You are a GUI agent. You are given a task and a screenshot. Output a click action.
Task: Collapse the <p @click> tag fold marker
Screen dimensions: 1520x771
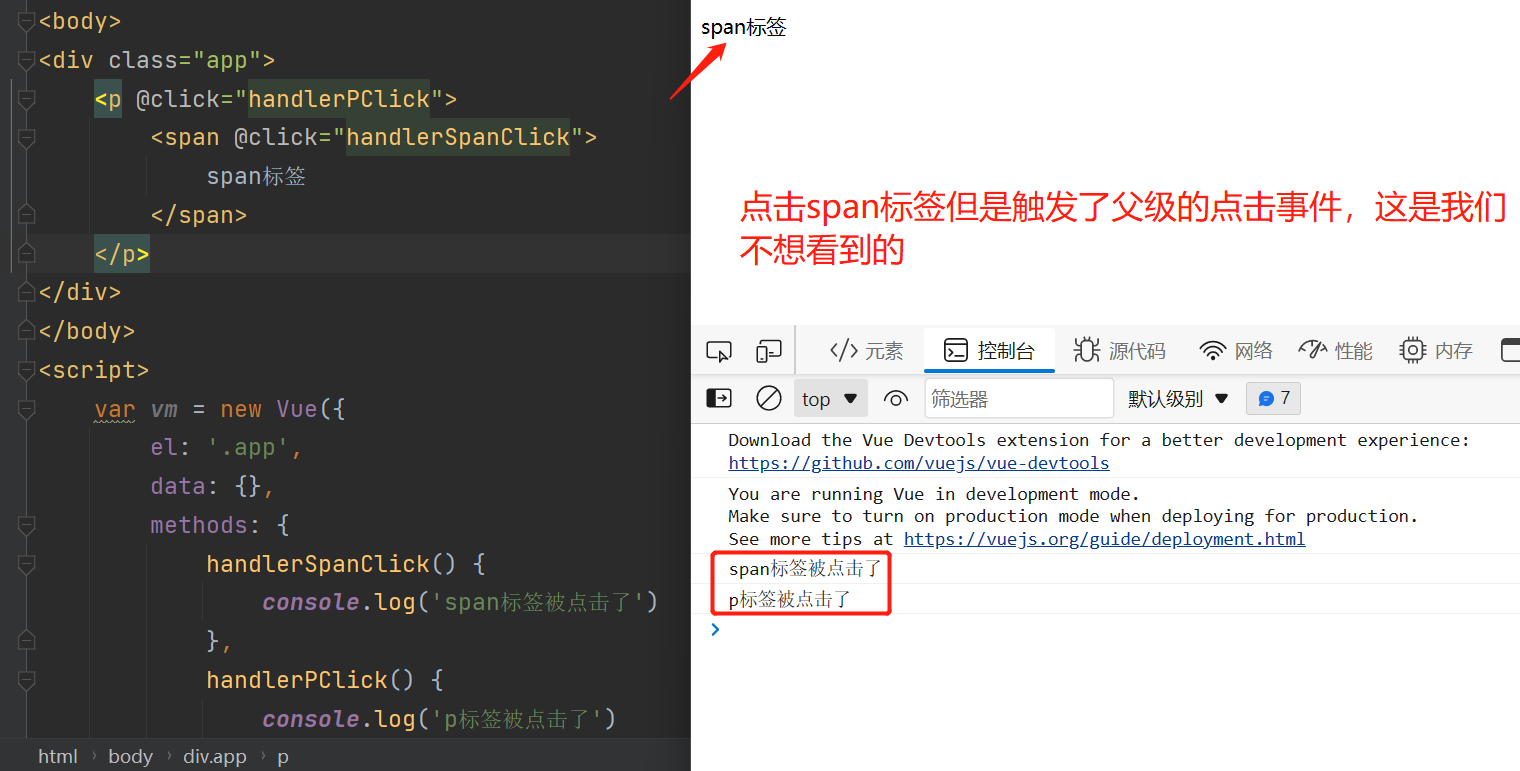coord(27,99)
